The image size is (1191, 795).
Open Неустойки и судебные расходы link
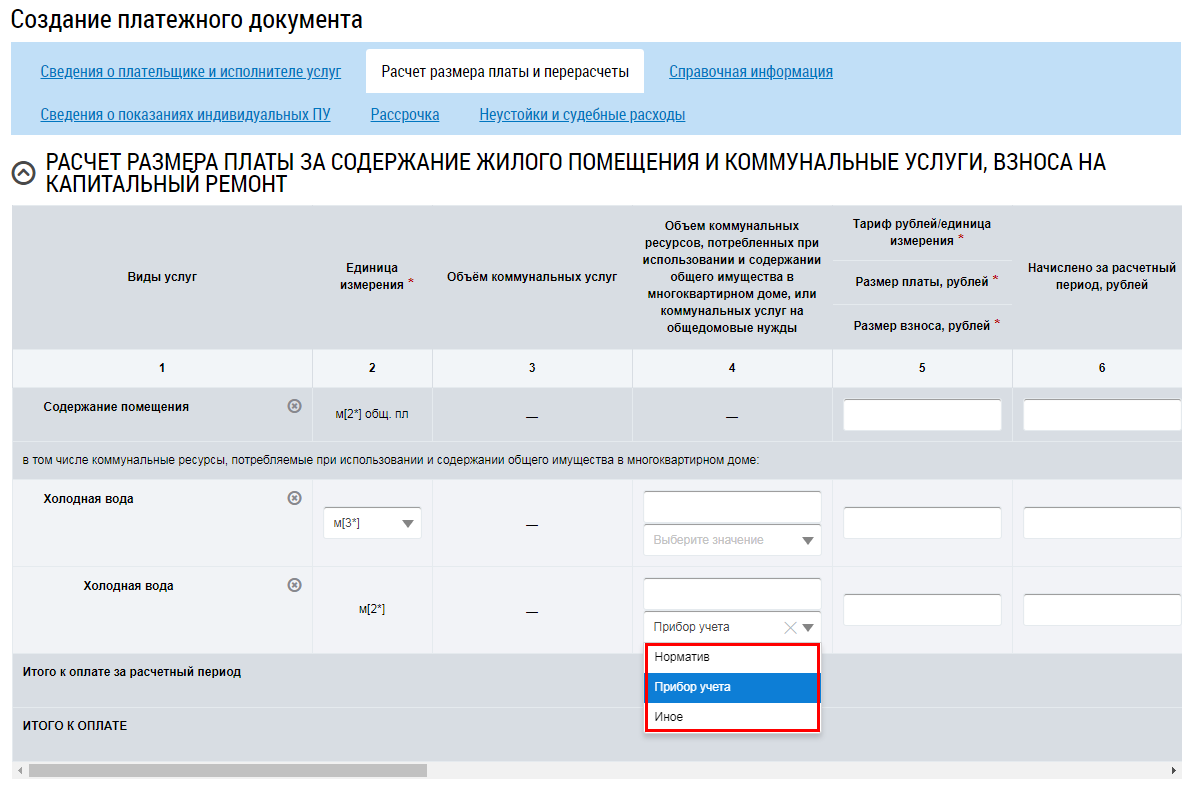coord(582,115)
